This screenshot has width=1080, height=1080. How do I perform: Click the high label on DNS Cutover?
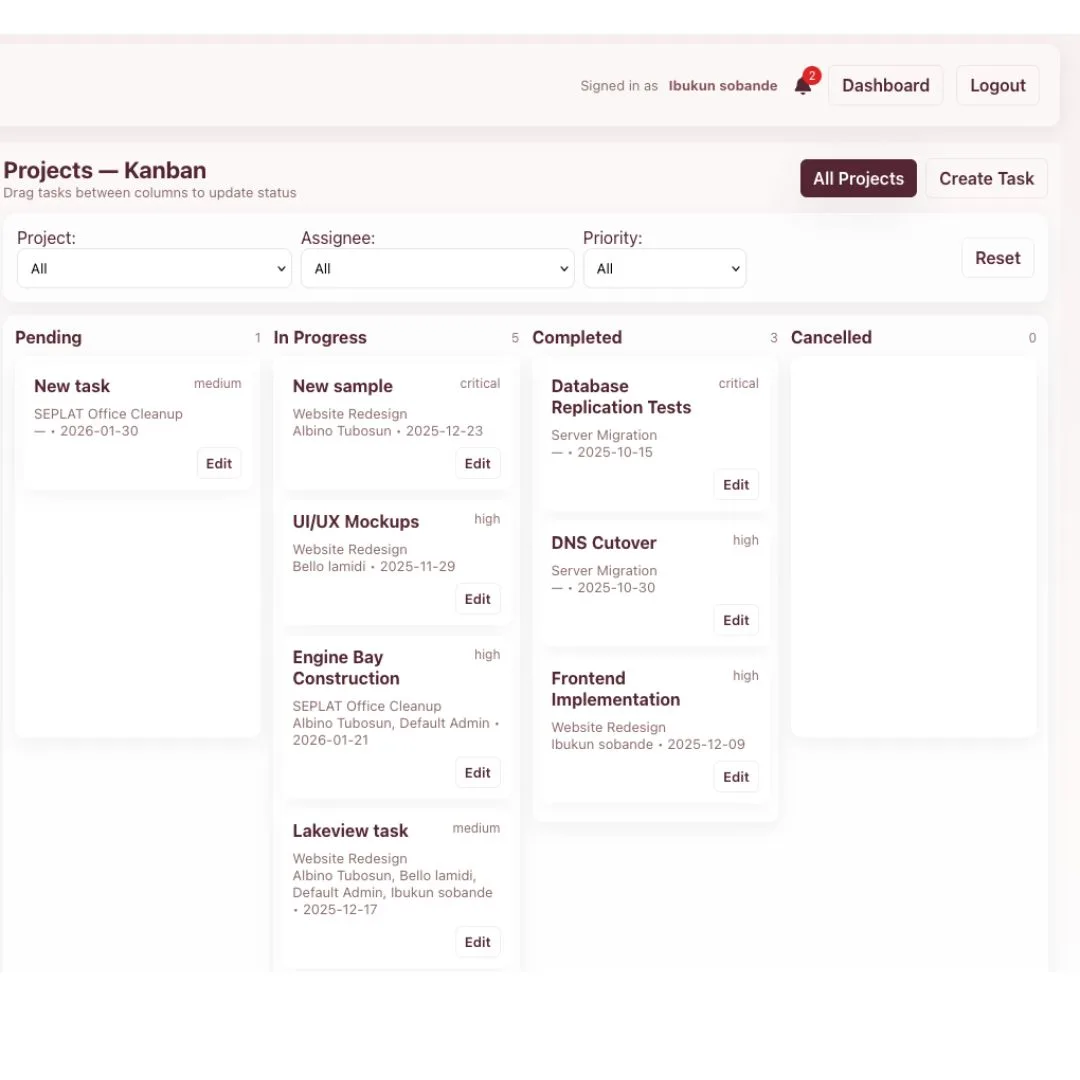point(745,541)
